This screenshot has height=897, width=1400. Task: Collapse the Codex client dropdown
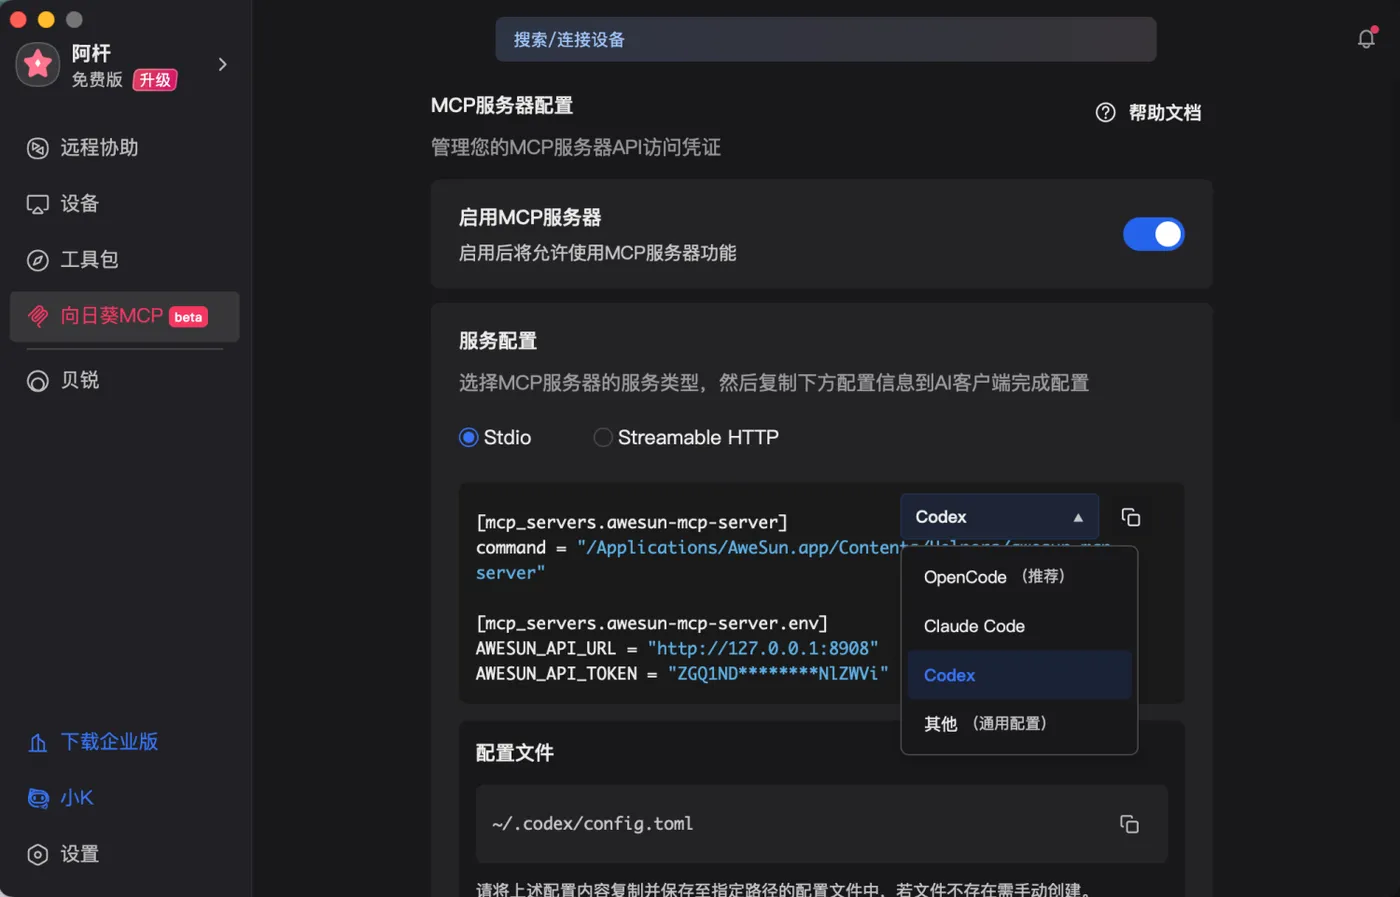(x=999, y=517)
